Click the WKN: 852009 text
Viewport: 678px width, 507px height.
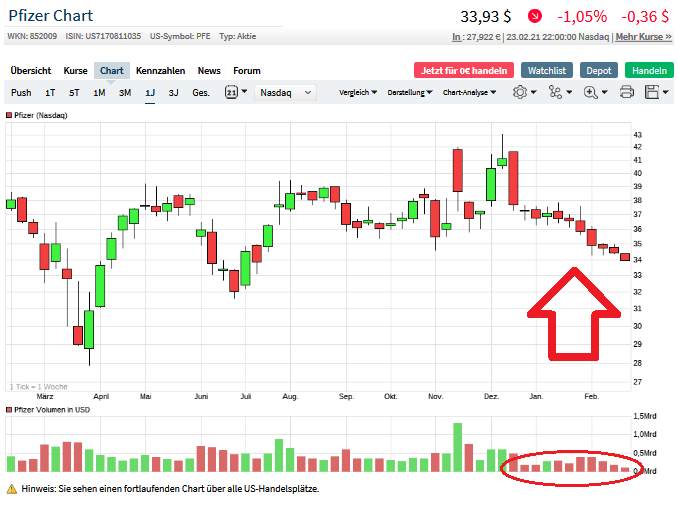click(x=32, y=36)
